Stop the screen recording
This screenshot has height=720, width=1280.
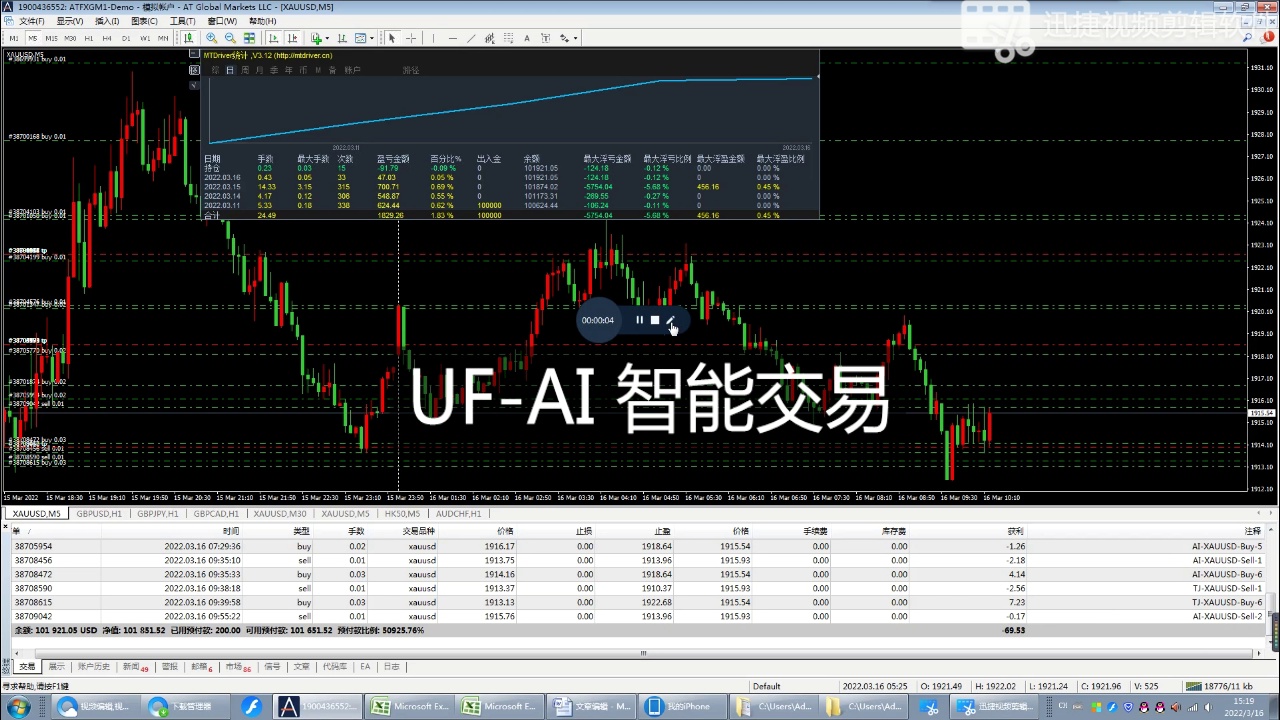click(655, 320)
